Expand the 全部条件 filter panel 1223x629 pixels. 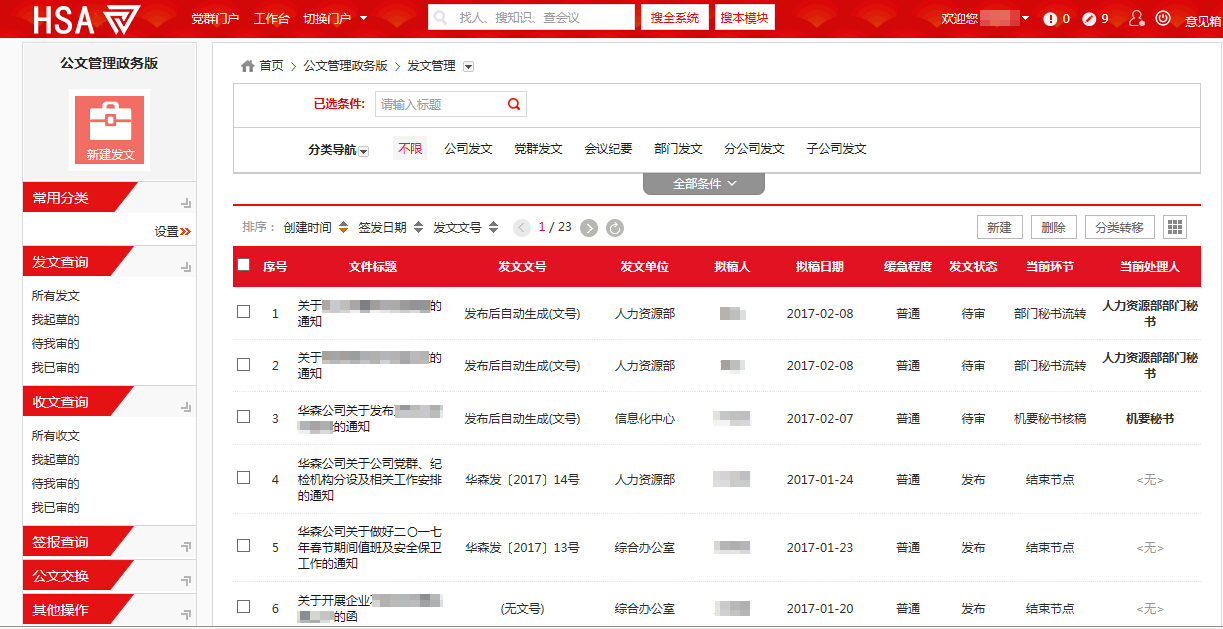pyautogui.click(x=704, y=184)
